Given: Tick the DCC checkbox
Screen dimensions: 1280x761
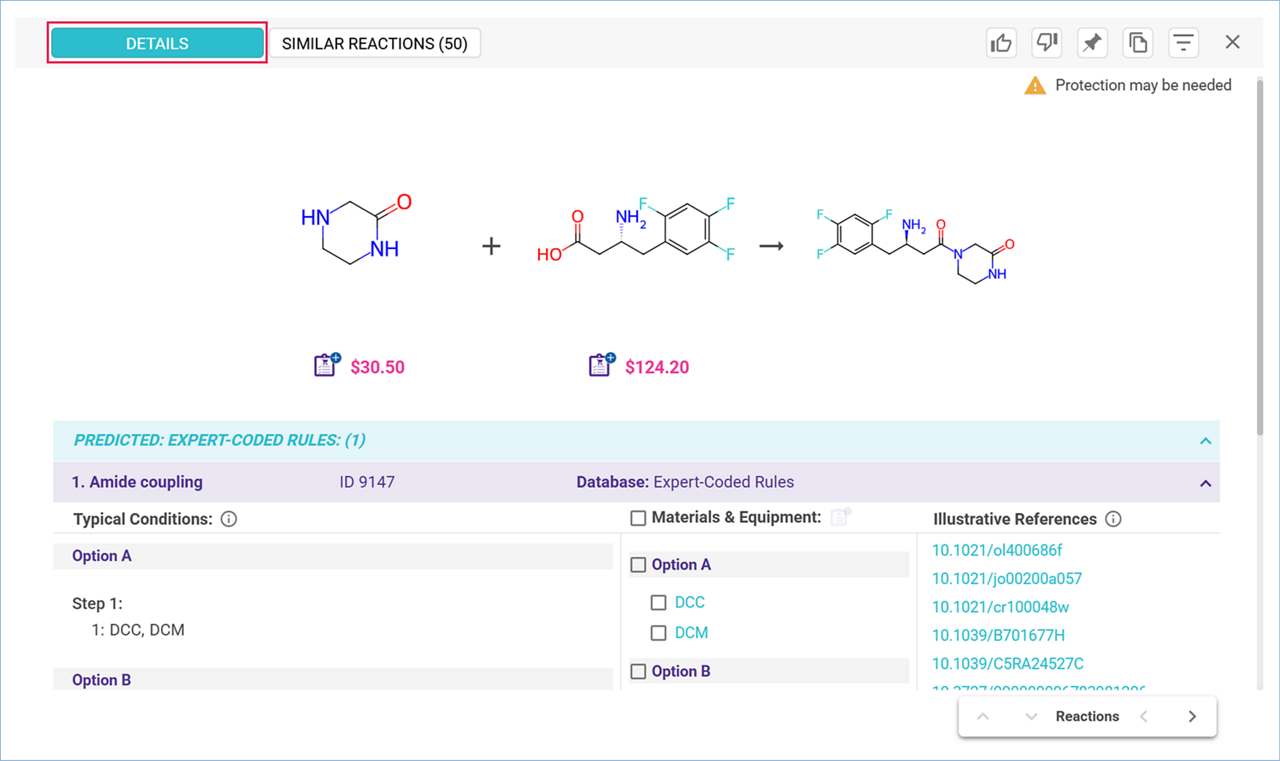Looking at the screenshot, I should tap(658, 603).
